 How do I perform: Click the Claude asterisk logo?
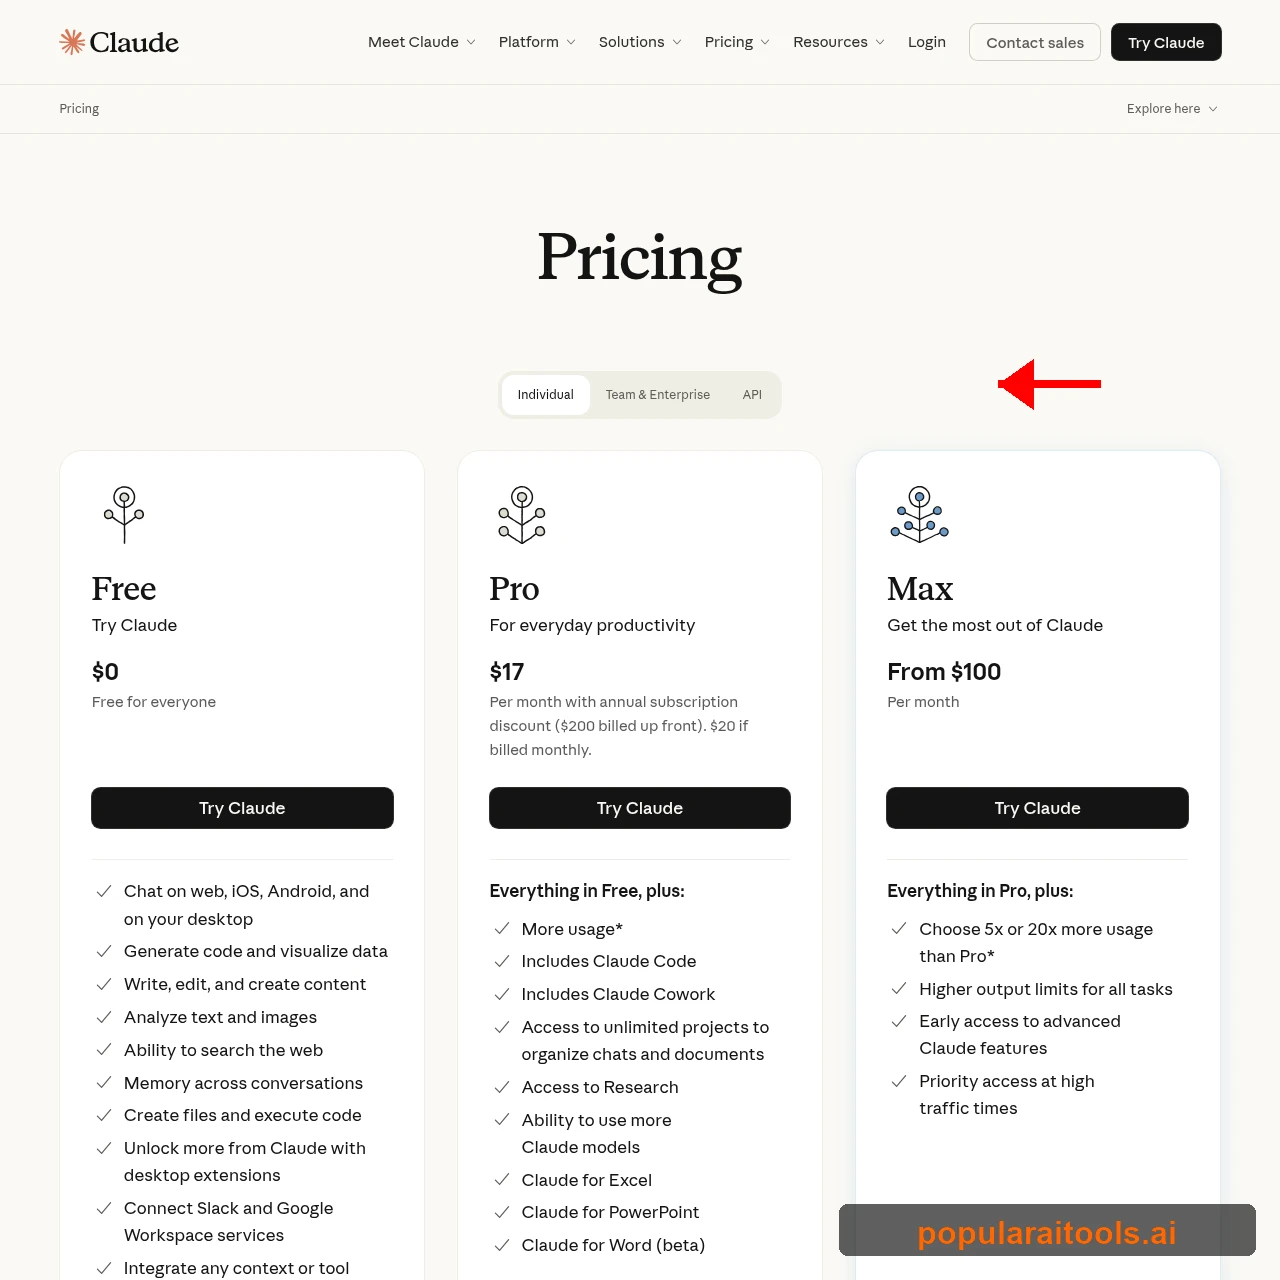[71, 41]
